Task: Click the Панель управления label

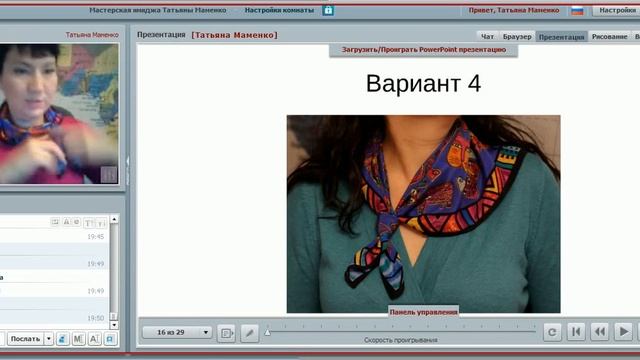Action: click(423, 312)
